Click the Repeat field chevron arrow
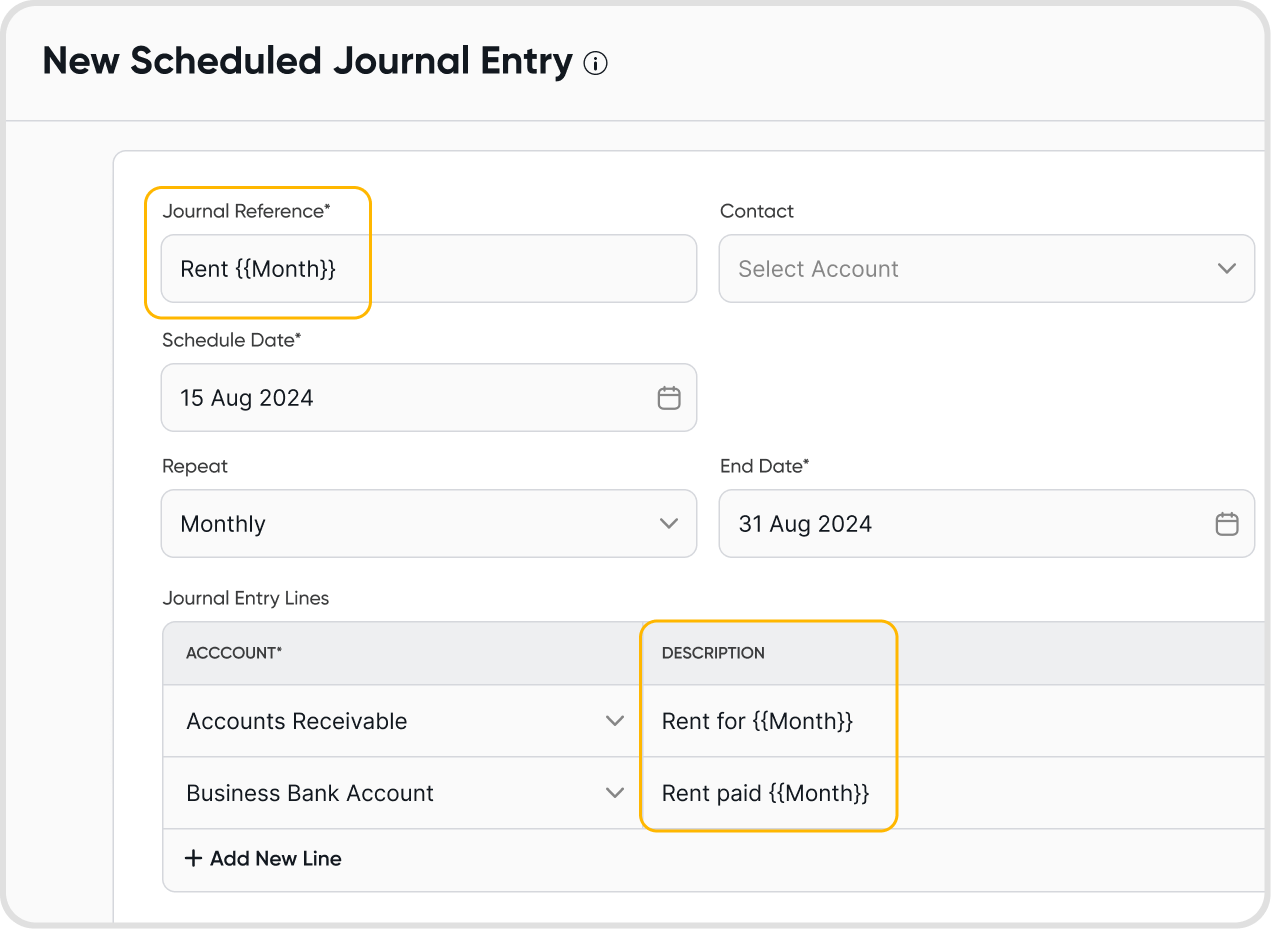 tap(669, 524)
